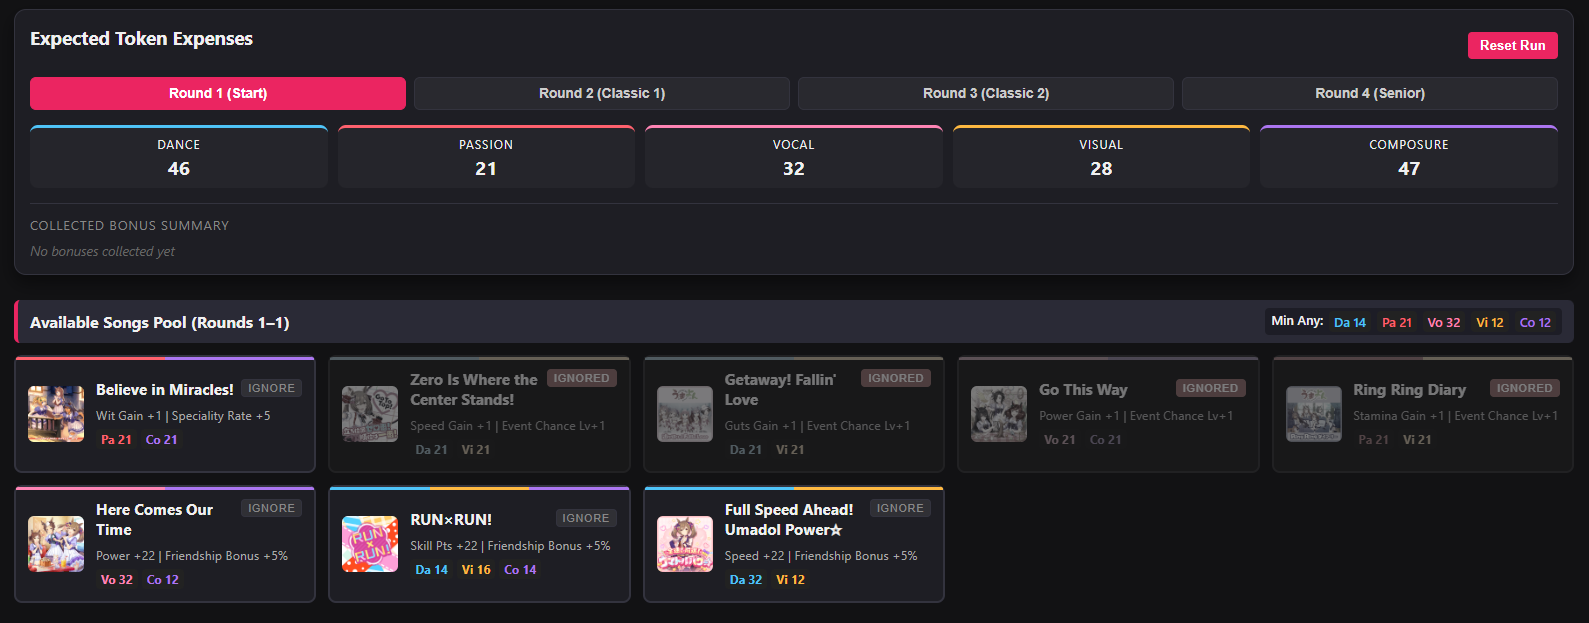Click the Visual 28 stat card
Viewport: 1589px width, 623px height.
pyautogui.click(x=1101, y=157)
